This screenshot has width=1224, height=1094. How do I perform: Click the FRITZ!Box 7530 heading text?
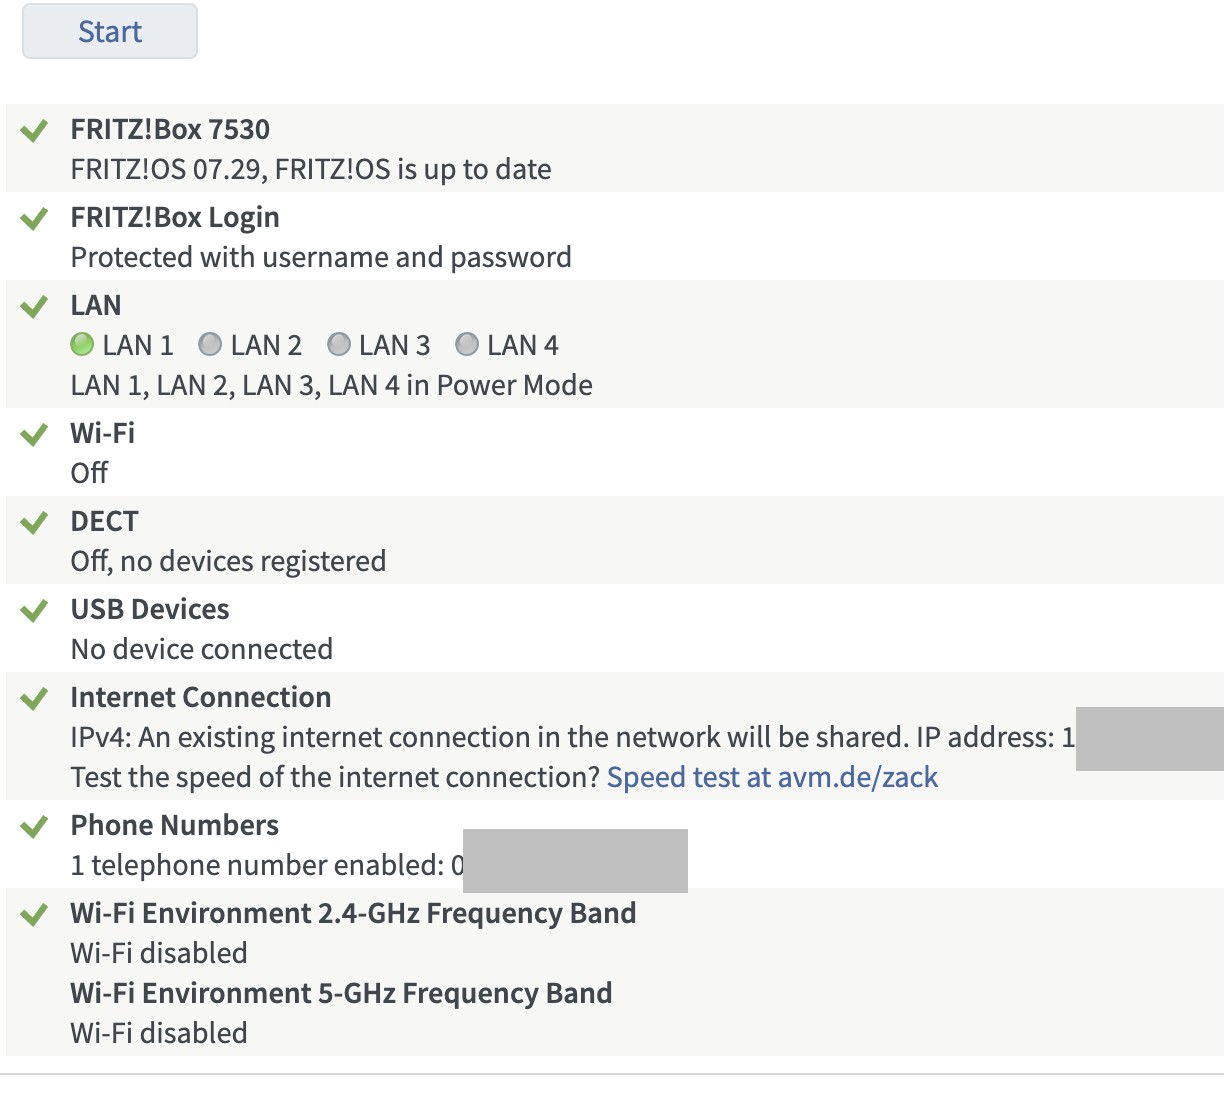[x=170, y=130]
